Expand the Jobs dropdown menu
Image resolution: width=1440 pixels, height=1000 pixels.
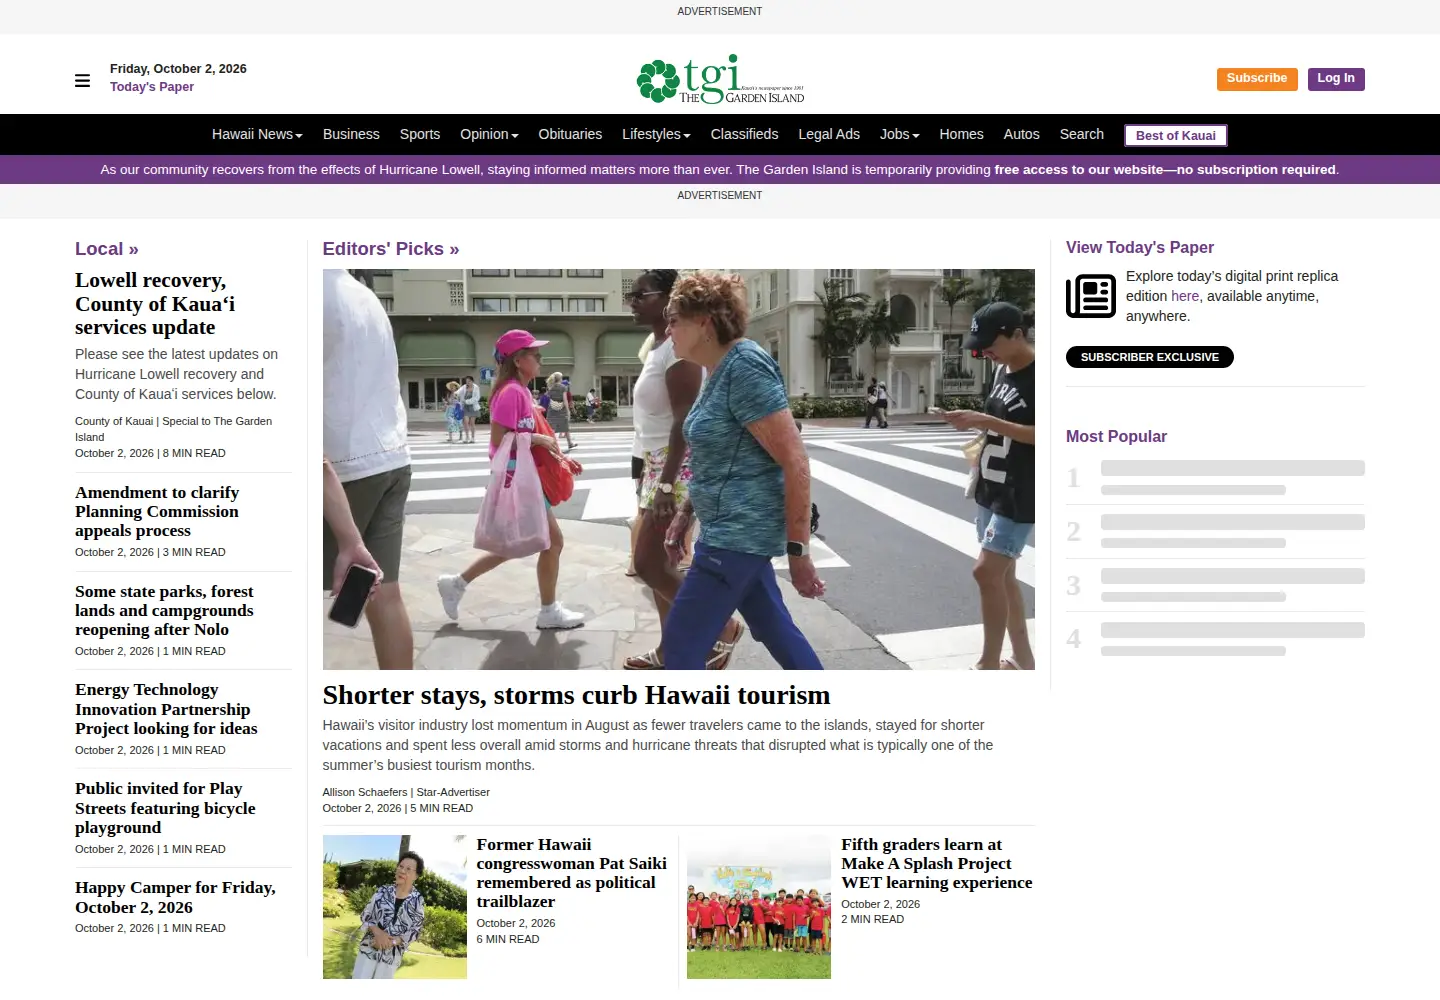pyautogui.click(x=899, y=134)
